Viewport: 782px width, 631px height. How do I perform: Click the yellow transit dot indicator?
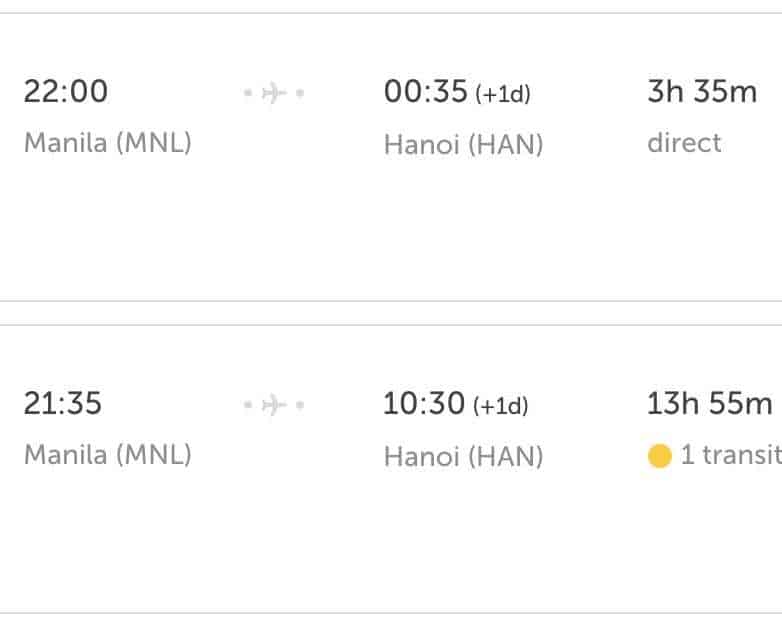coord(659,457)
